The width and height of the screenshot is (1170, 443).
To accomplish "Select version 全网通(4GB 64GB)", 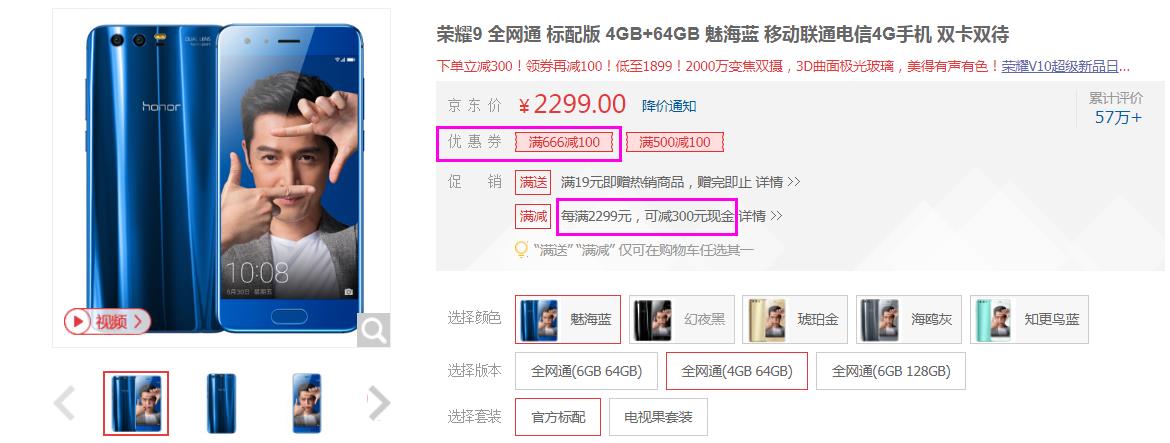I will tap(737, 371).
